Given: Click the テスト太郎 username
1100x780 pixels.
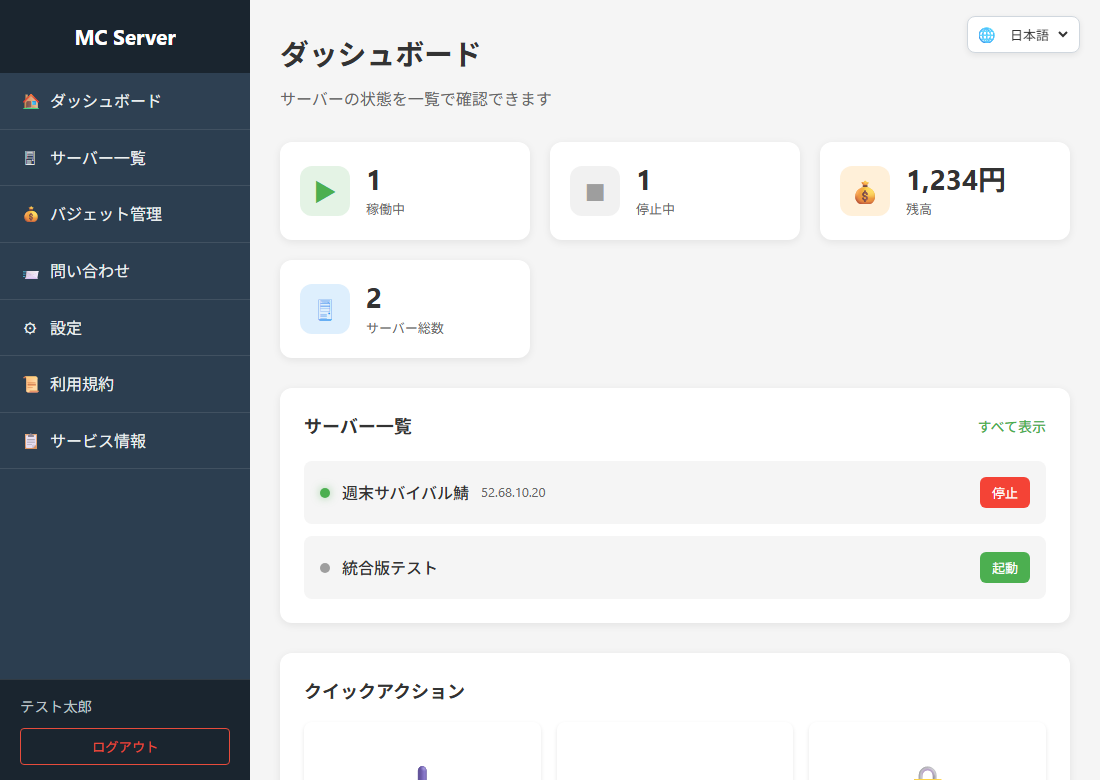Looking at the screenshot, I should click(x=56, y=706).
